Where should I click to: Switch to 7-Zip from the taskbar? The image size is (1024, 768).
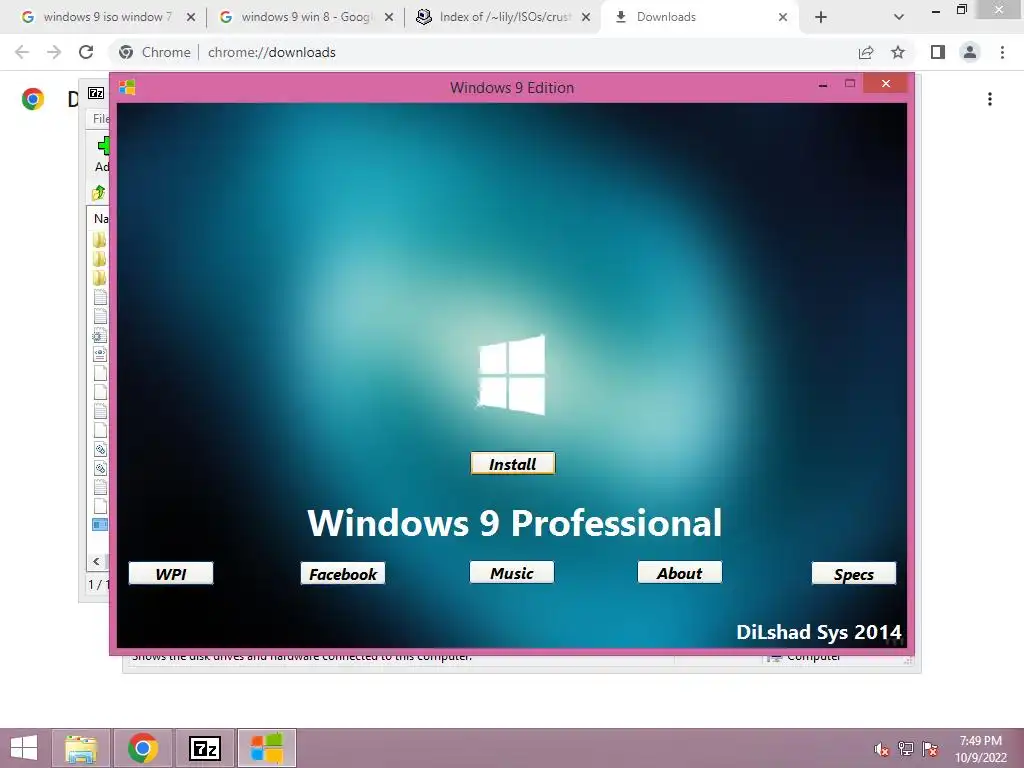coord(205,748)
